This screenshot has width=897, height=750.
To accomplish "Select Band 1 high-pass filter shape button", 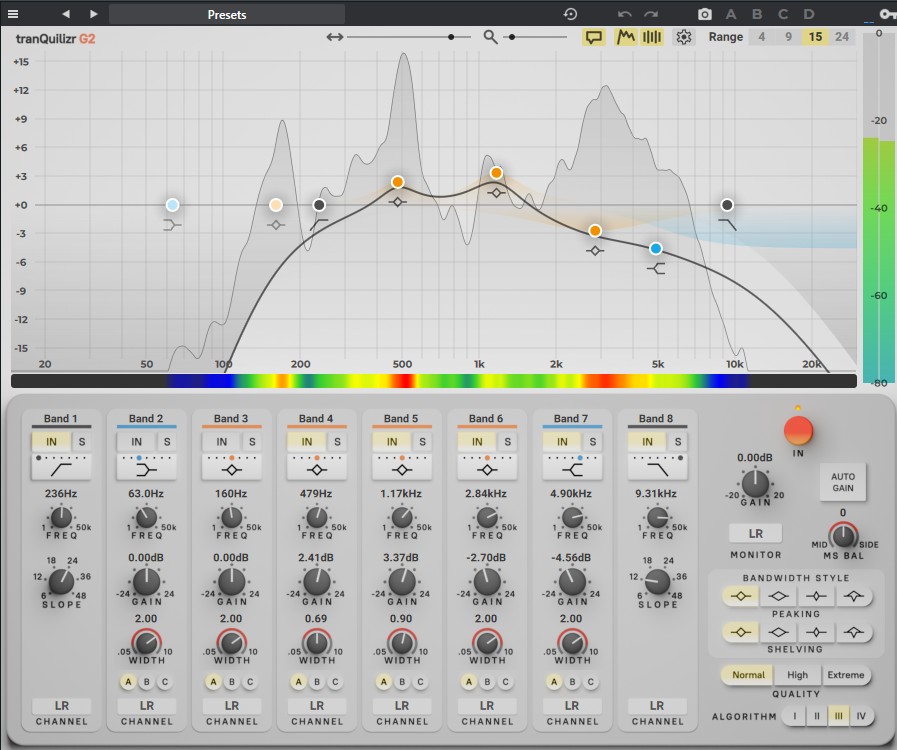I will point(61,470).
